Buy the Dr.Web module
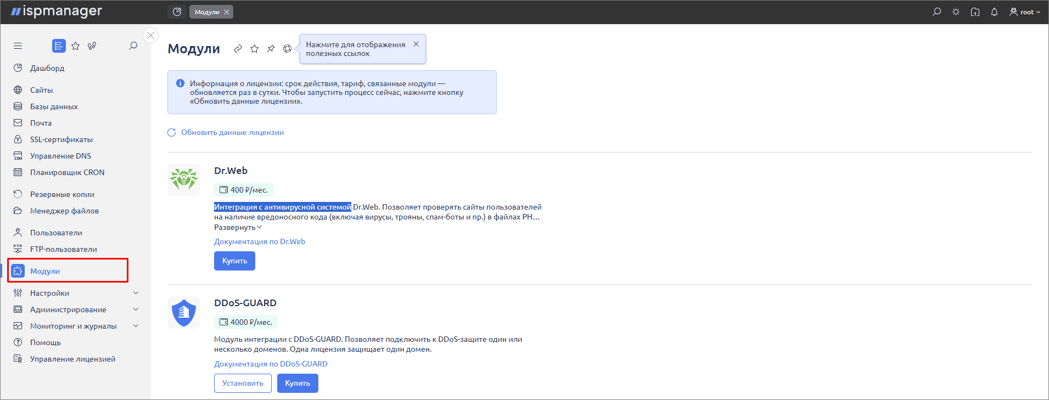The height and width of the screenshot is (400, 1049). point(235,261)
